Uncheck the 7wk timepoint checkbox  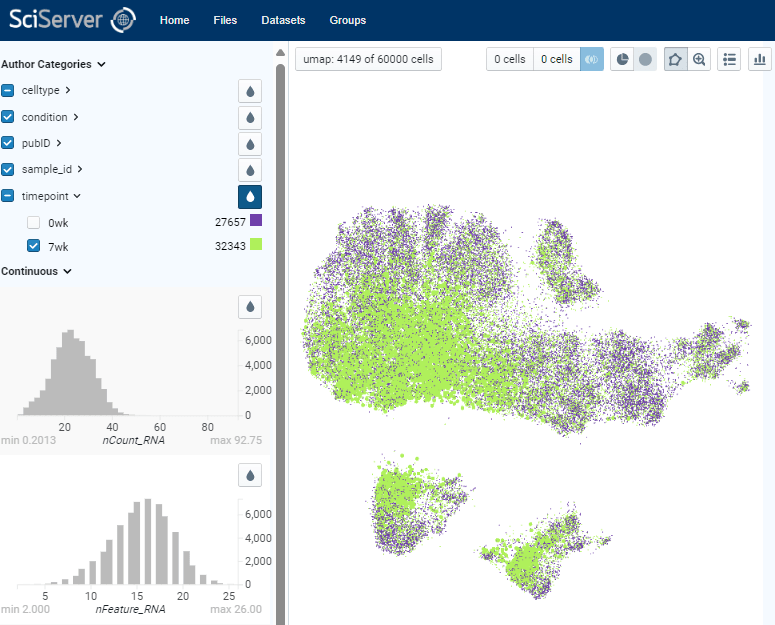tap(34, 246)
